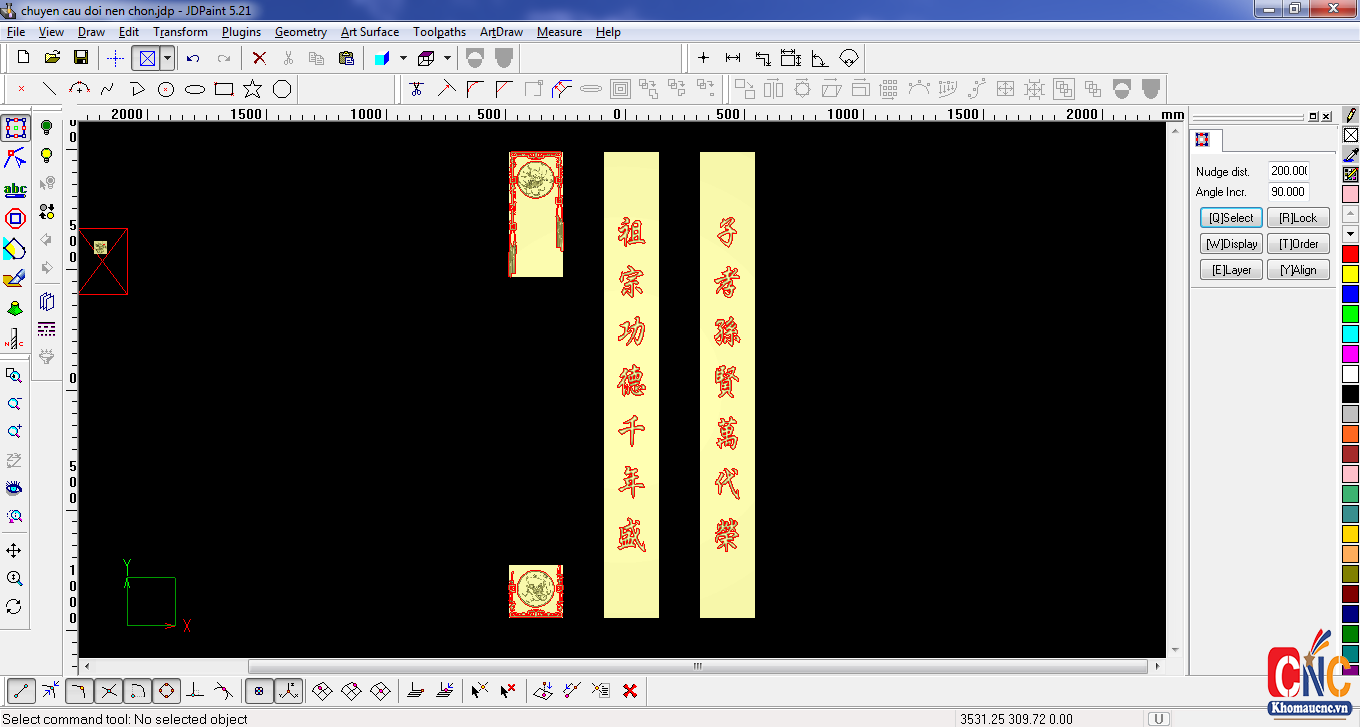Click the pan view cross-arrows tool

point(14,550)
